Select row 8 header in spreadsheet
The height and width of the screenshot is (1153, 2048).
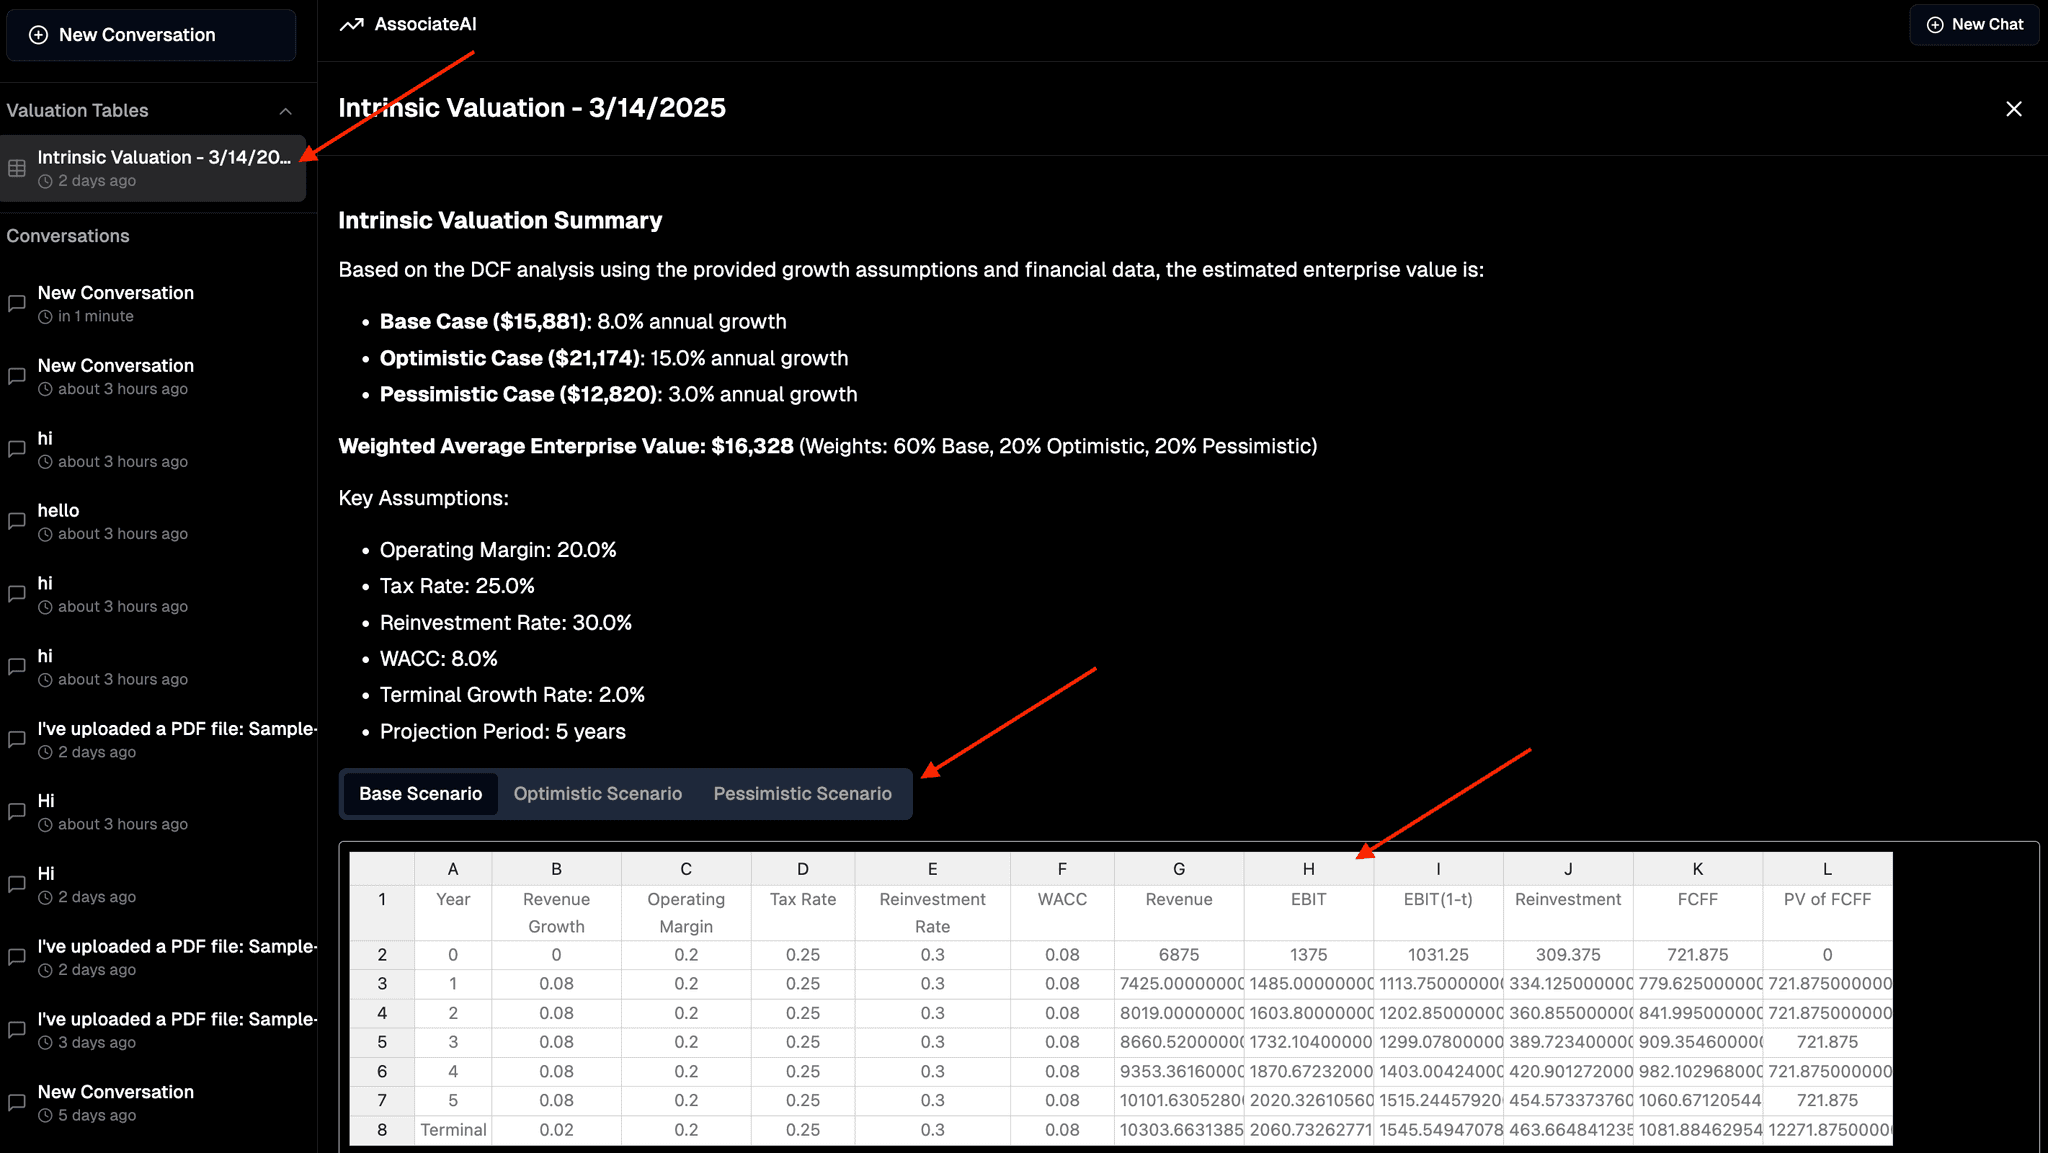coord(382,1130)
